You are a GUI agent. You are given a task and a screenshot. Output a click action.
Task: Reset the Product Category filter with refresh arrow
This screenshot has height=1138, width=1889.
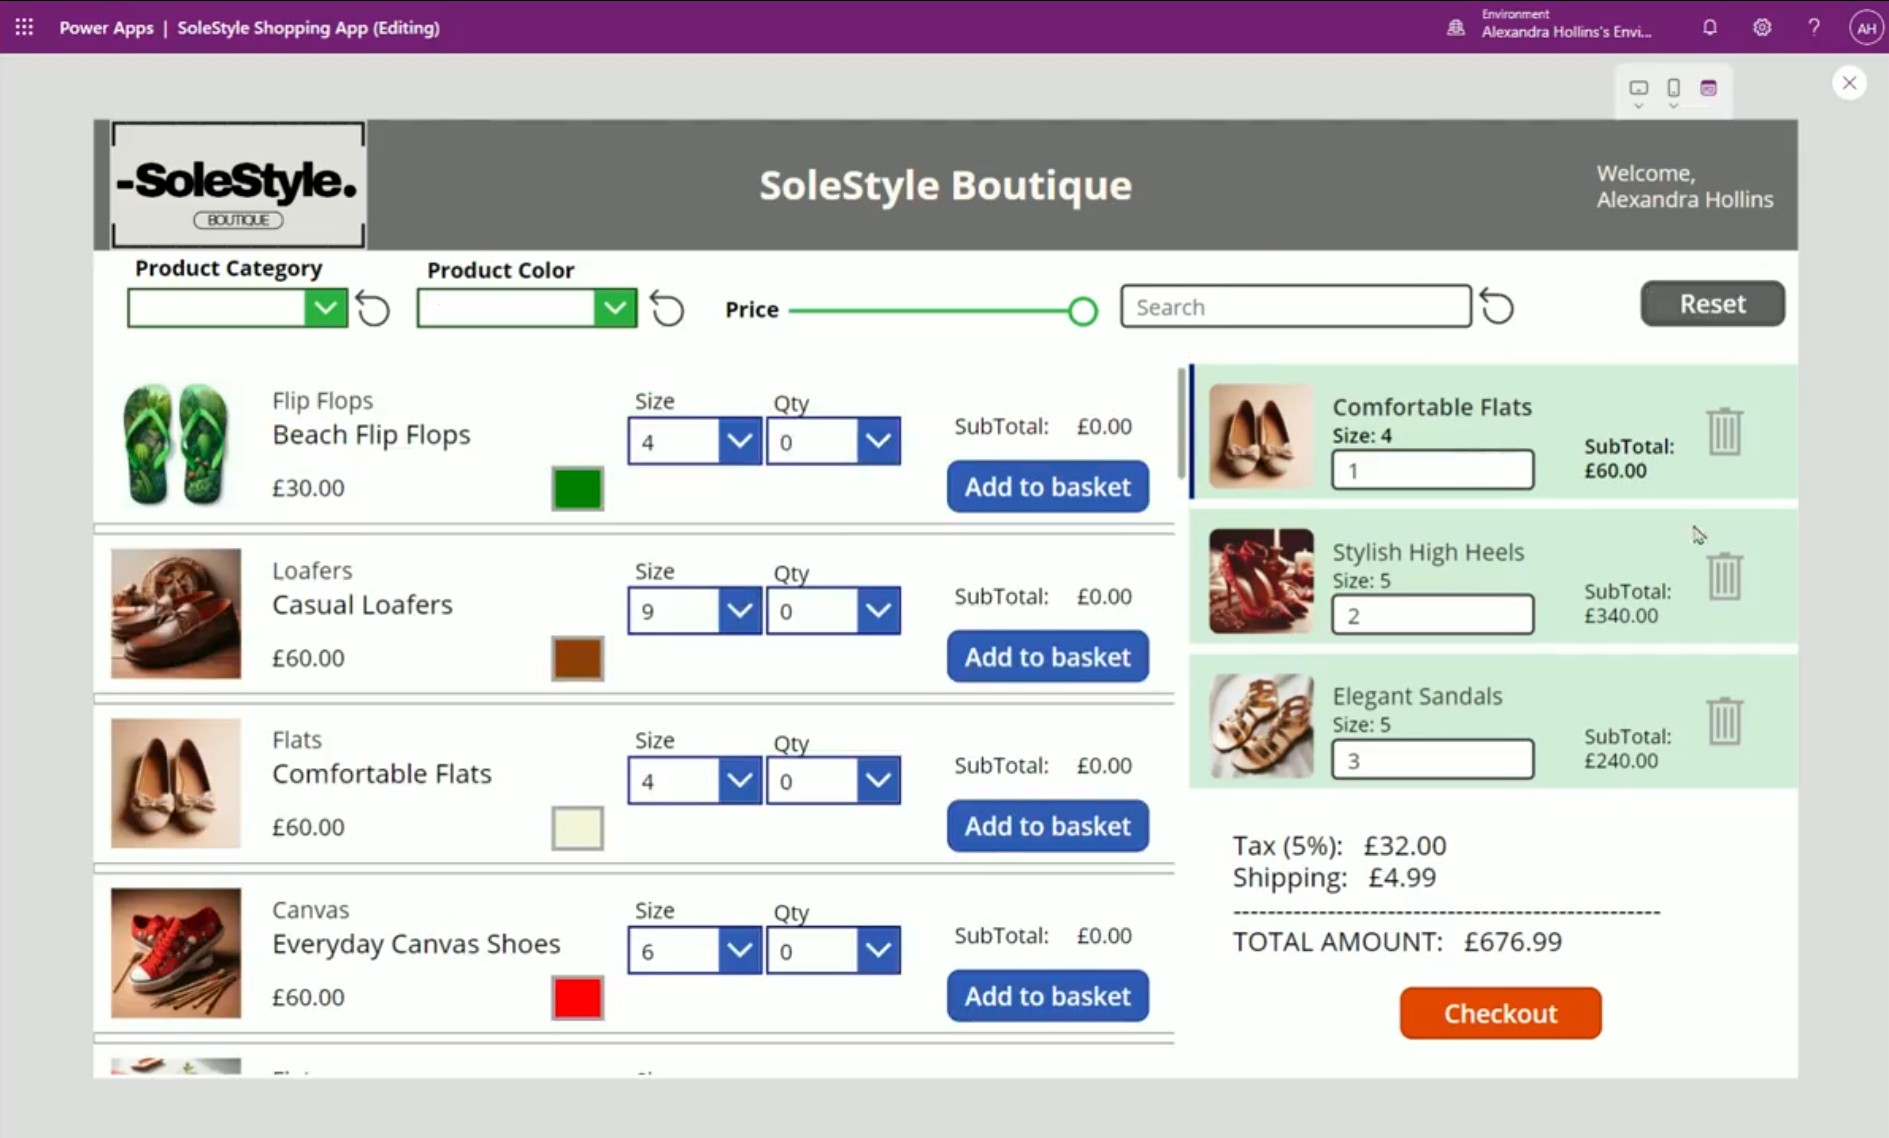click(372, 308)
